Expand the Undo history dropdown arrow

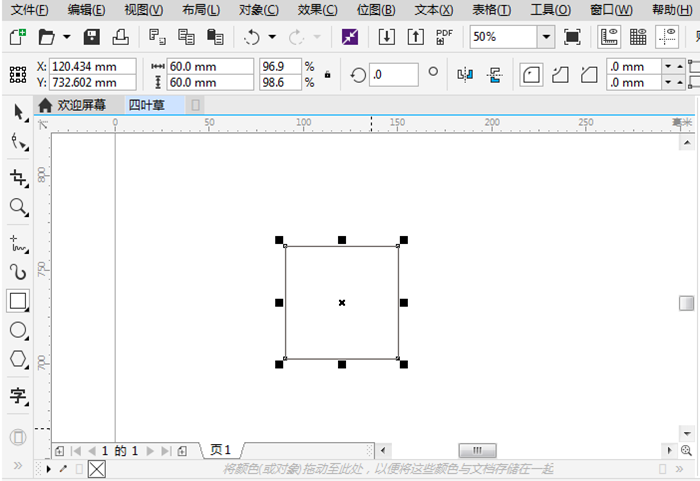272,37
